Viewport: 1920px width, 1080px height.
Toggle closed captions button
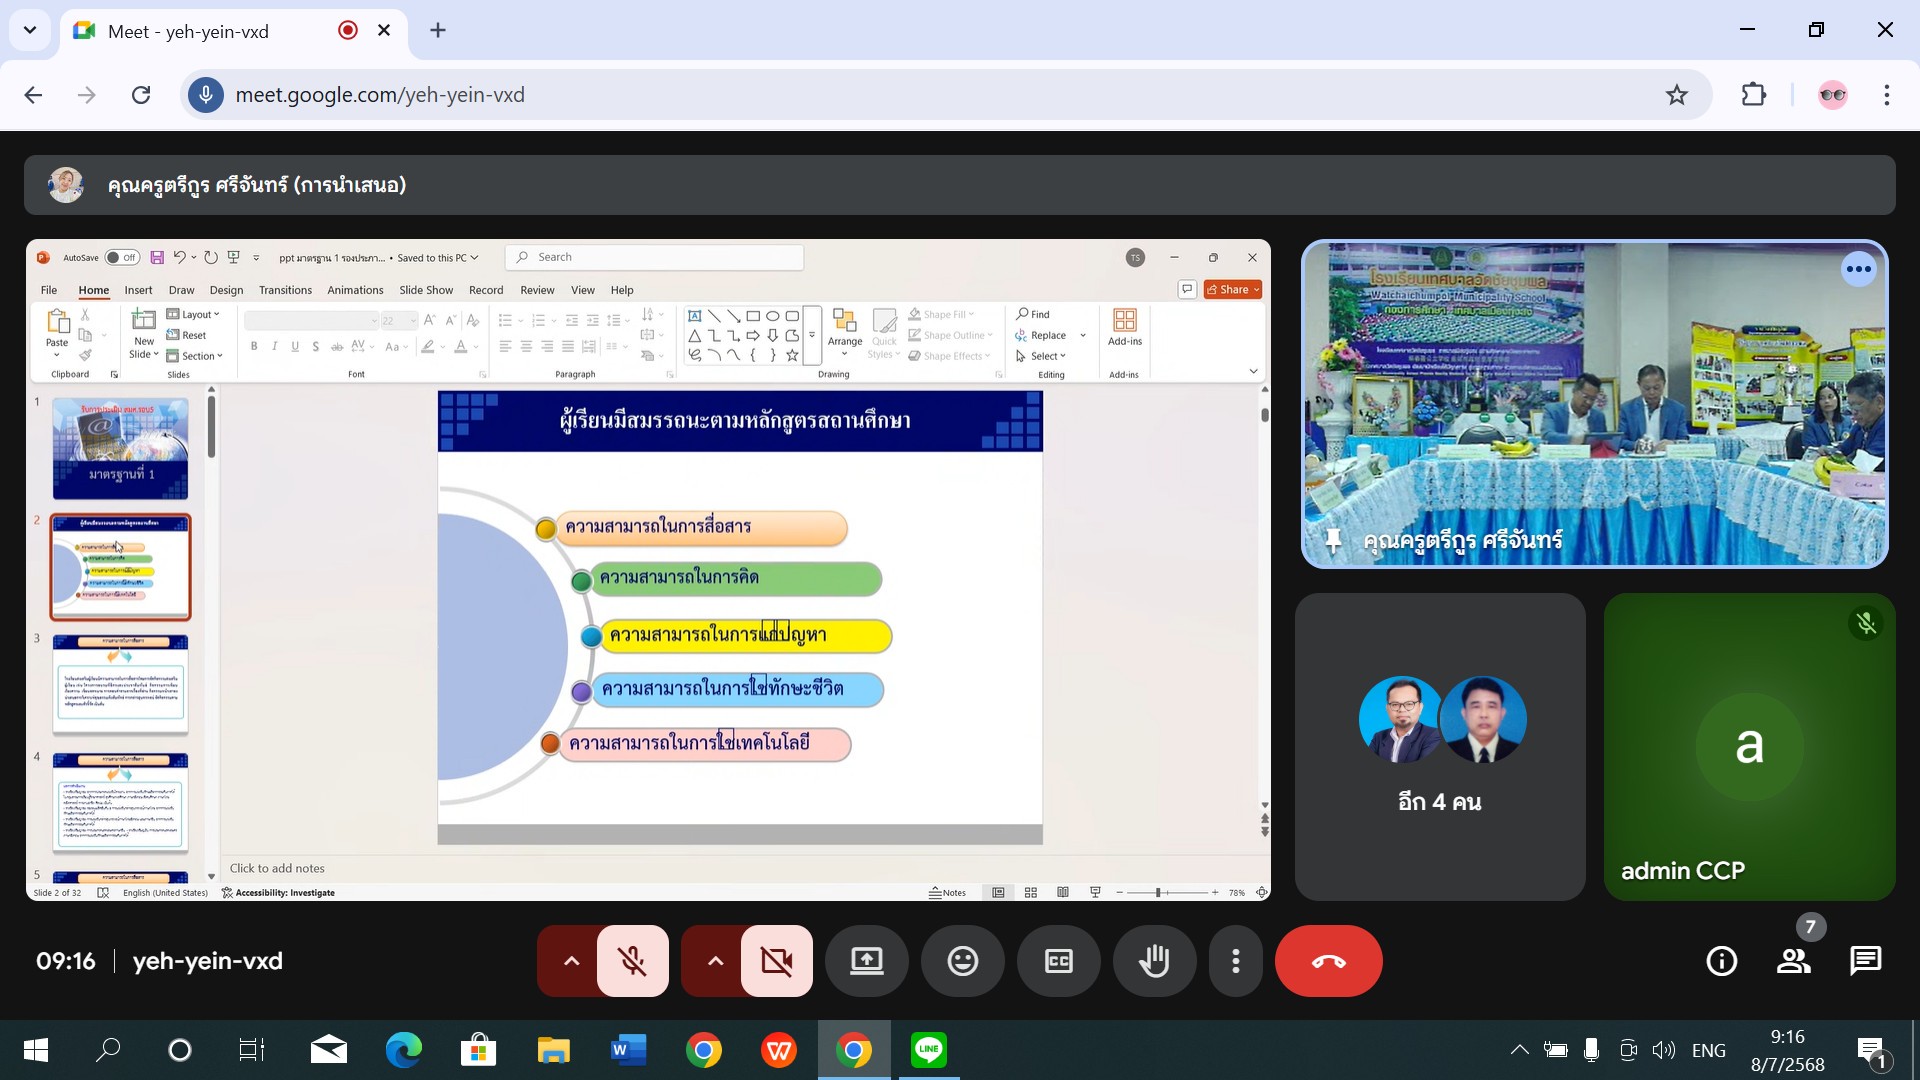[1058, 961]
